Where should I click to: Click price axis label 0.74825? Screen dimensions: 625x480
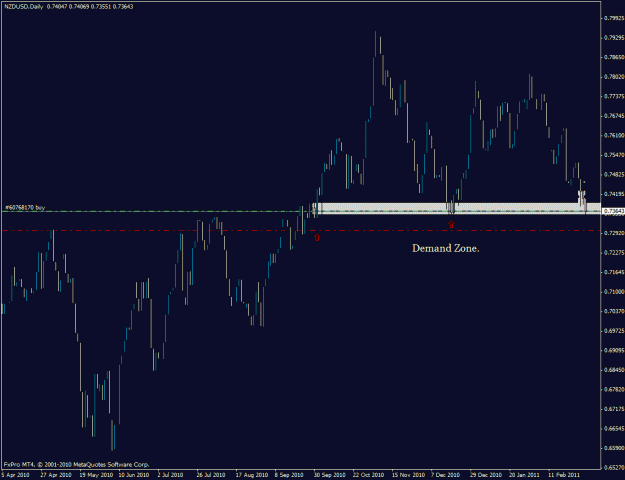coord(614,175)
